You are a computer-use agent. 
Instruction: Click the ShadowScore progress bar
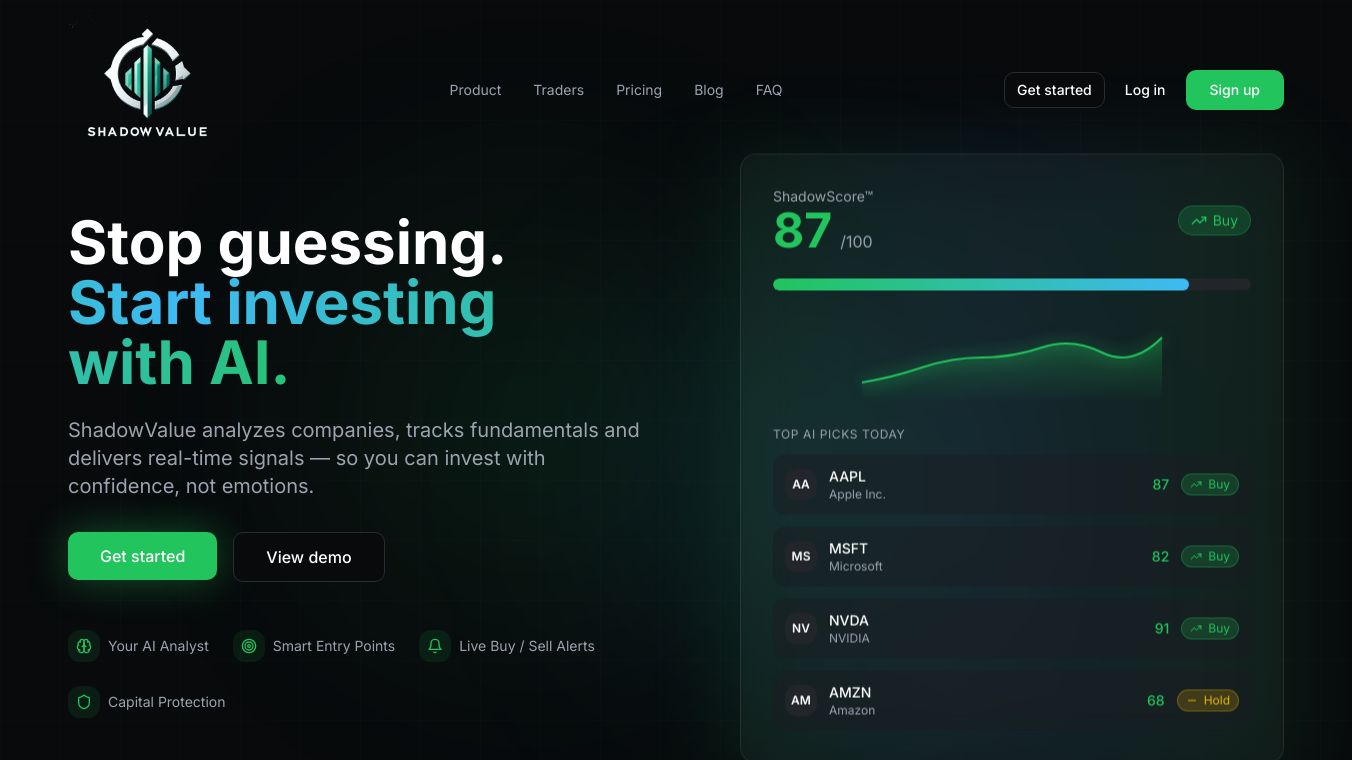click(1012, 285)
